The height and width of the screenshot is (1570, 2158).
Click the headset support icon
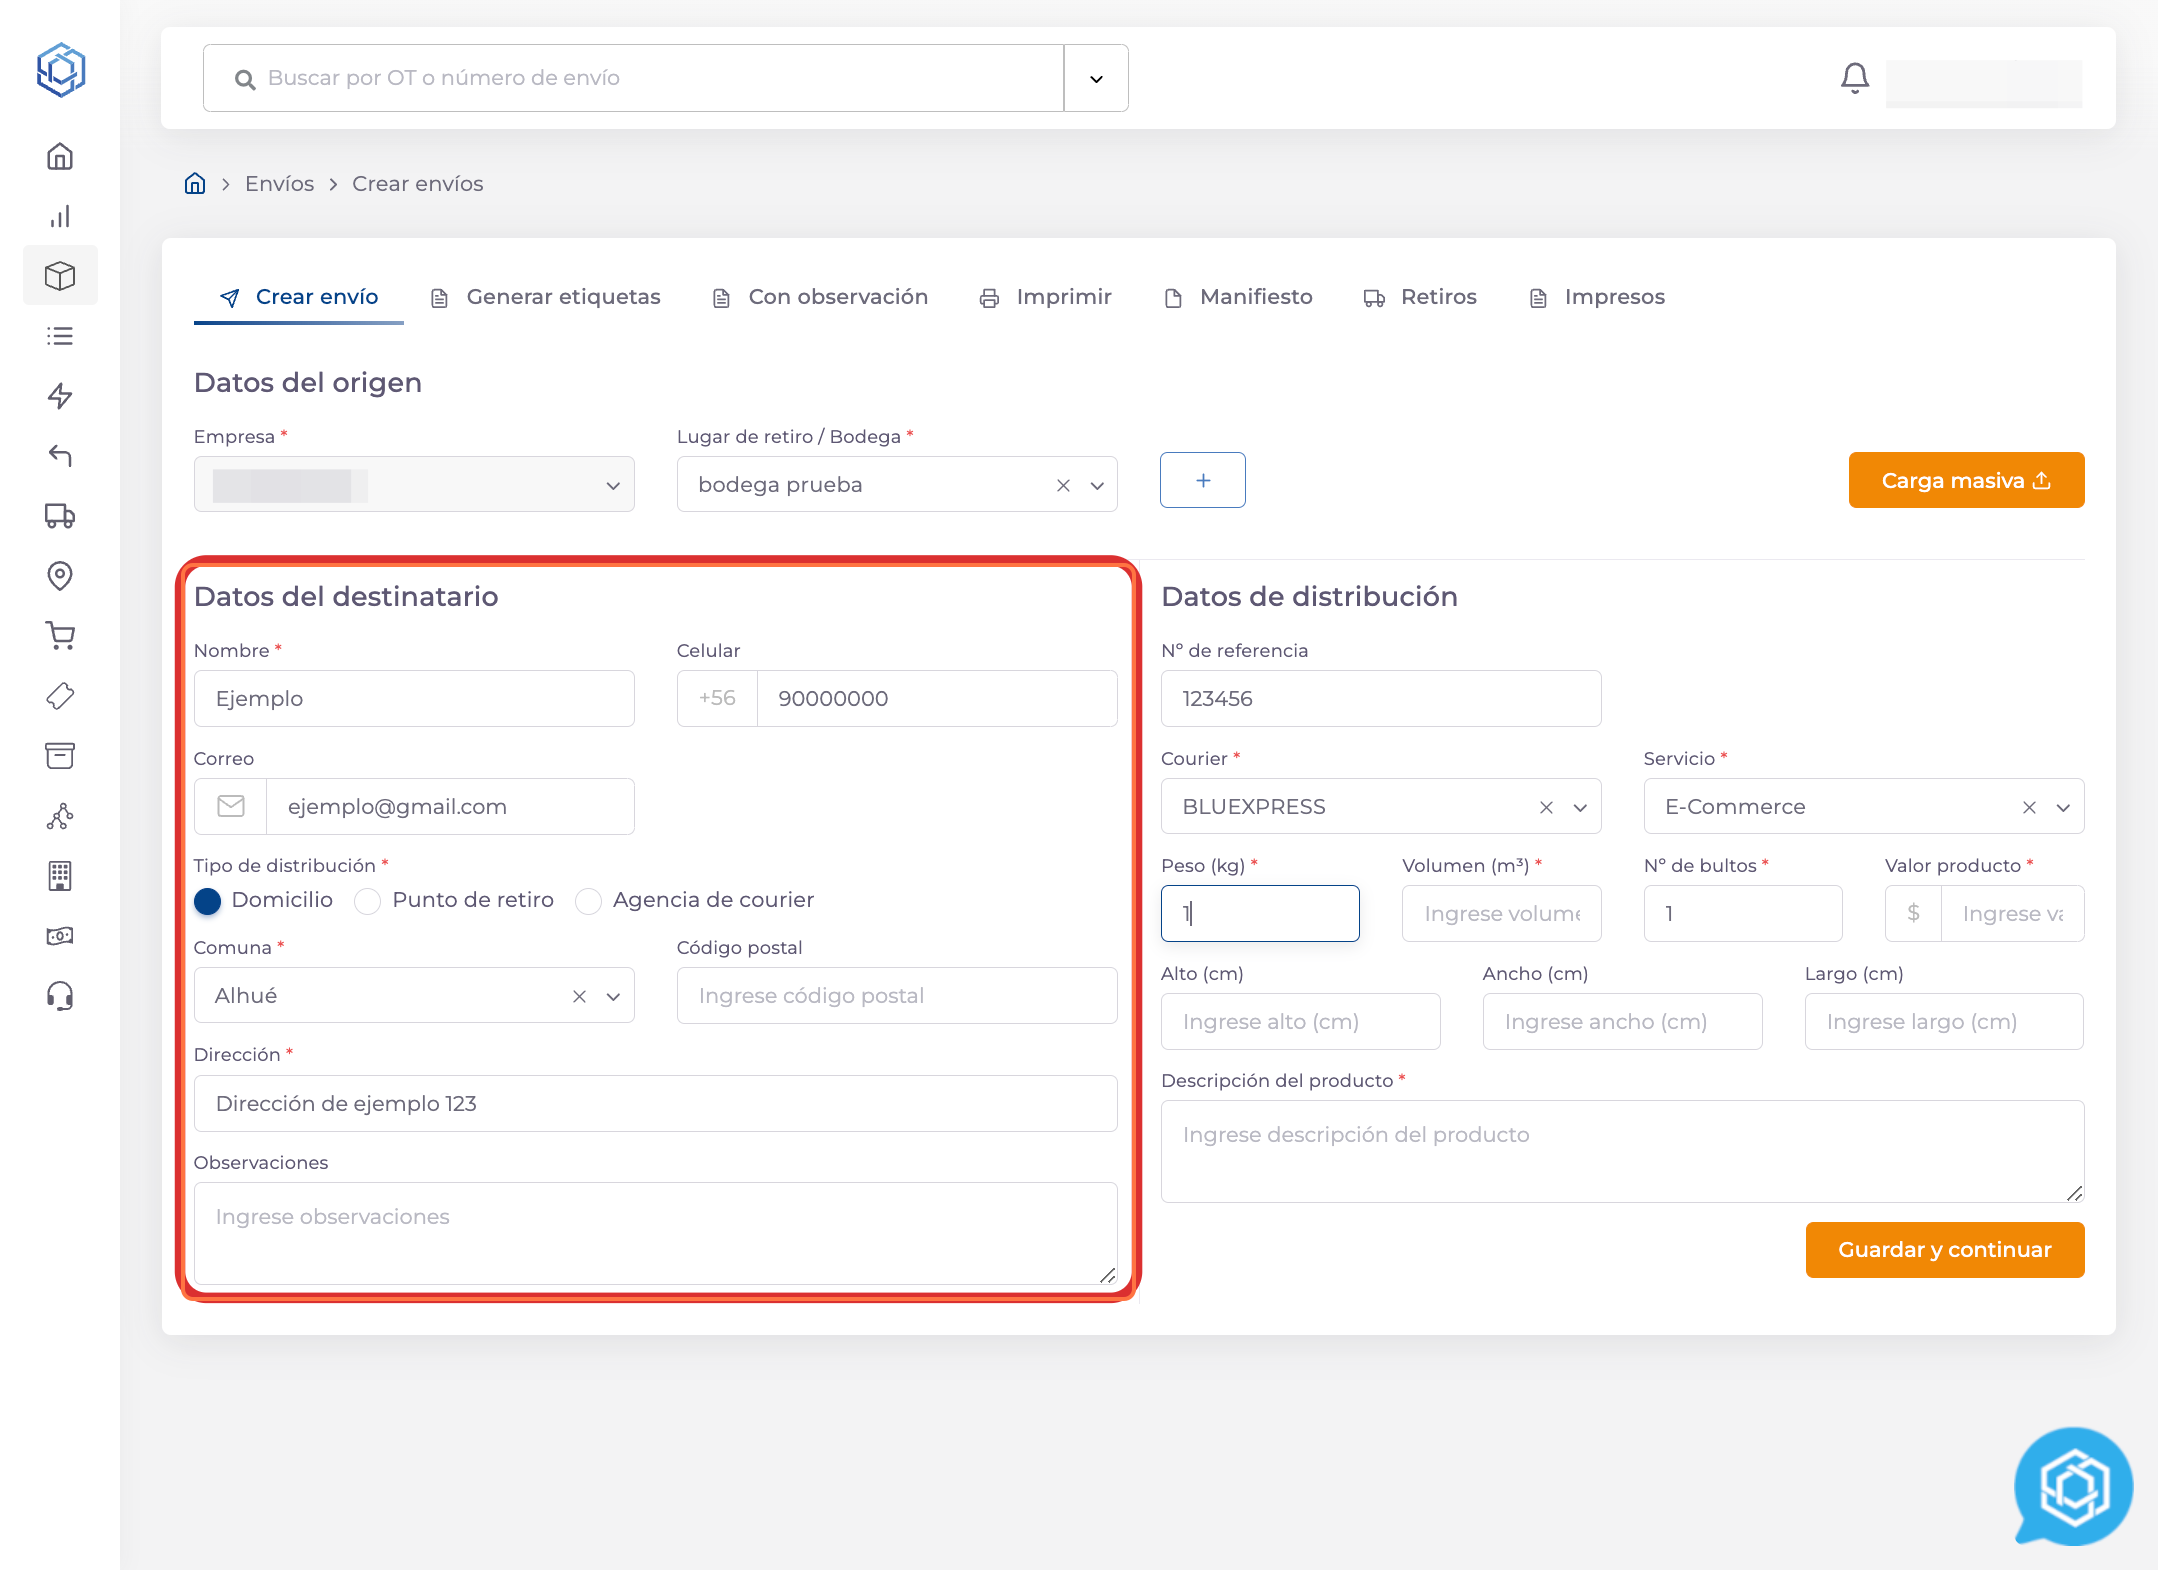tap(60, 996)
